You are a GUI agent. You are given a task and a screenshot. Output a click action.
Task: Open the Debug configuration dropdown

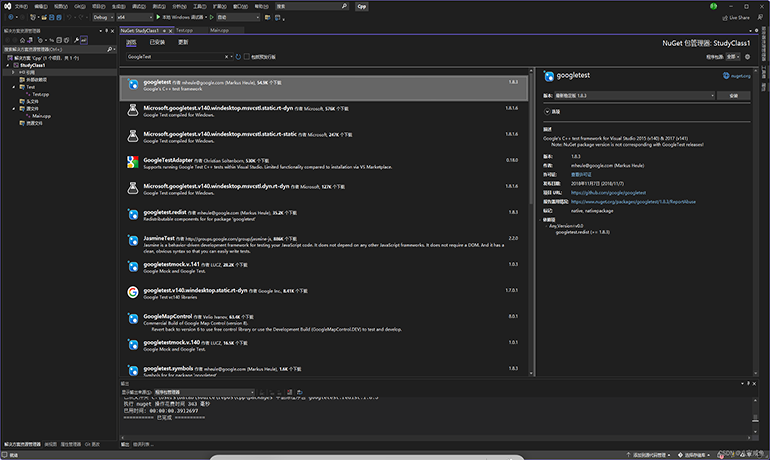point(103,17)
